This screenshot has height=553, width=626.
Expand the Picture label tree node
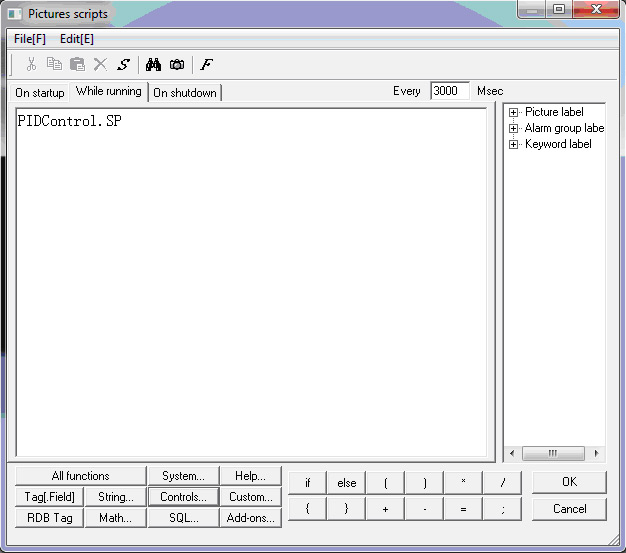pyautogui.click(x=513, y=113)
